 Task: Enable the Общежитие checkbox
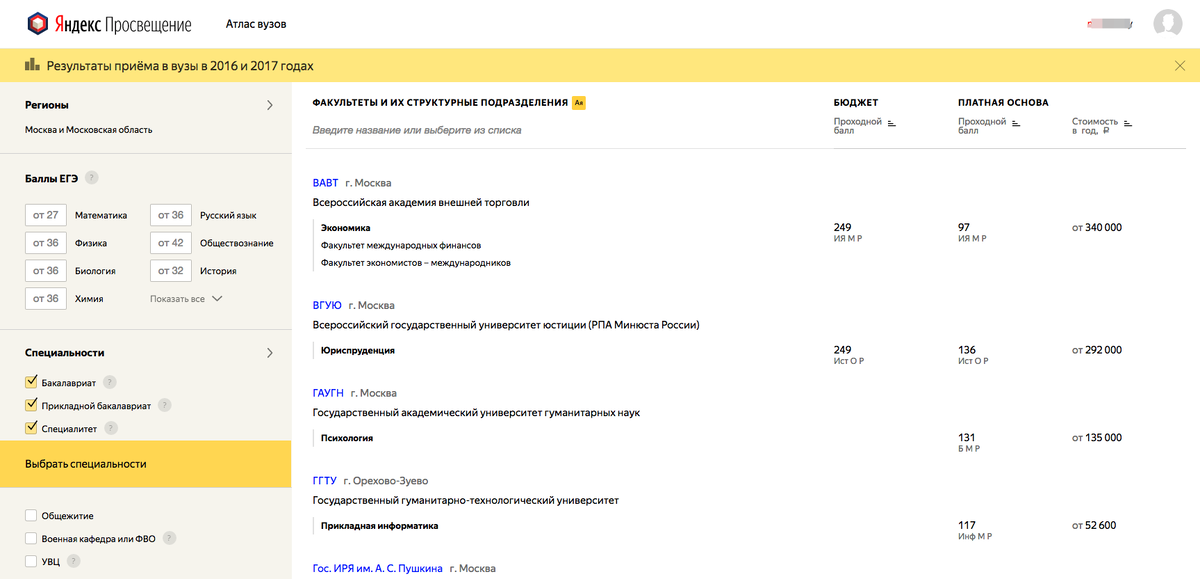point(31,516)
